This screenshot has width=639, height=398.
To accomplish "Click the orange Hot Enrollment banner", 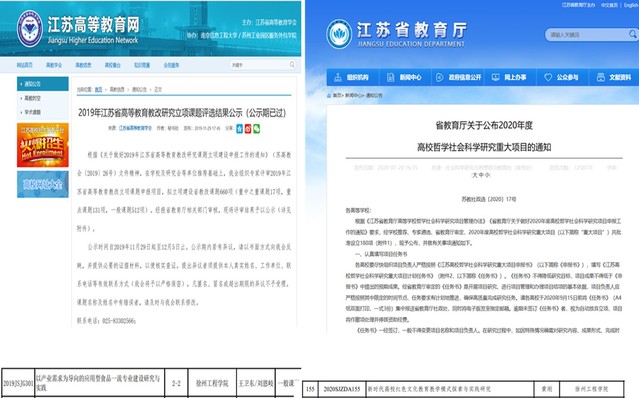I will [42, 145].
